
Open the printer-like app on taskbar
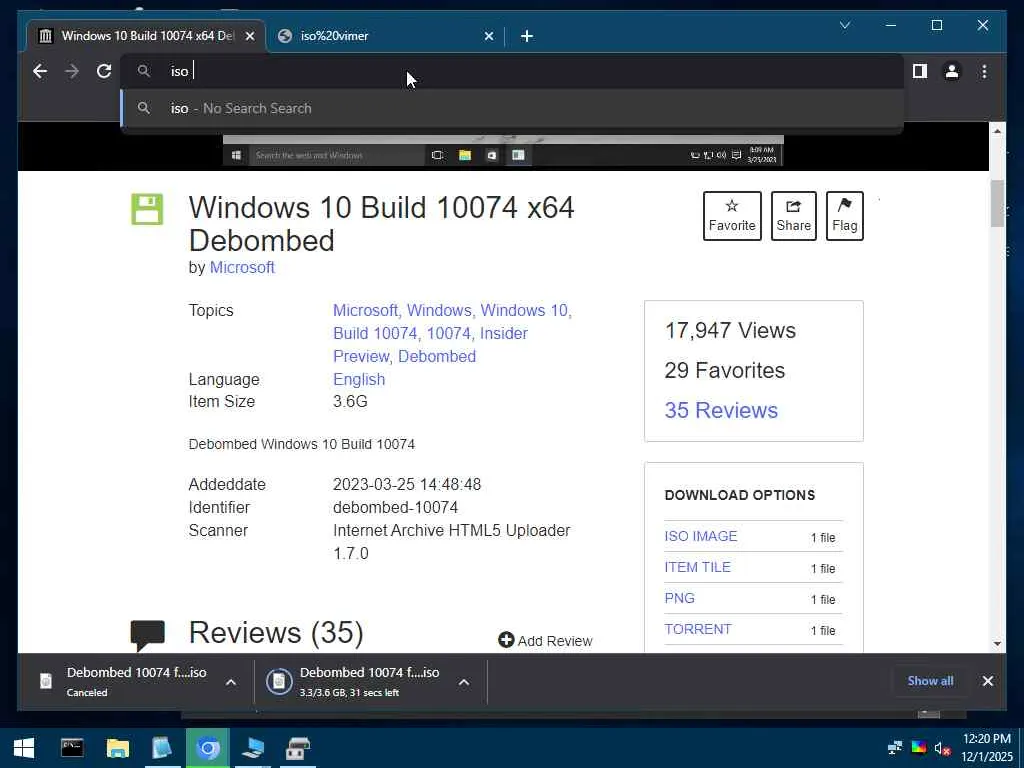[298, 748]
